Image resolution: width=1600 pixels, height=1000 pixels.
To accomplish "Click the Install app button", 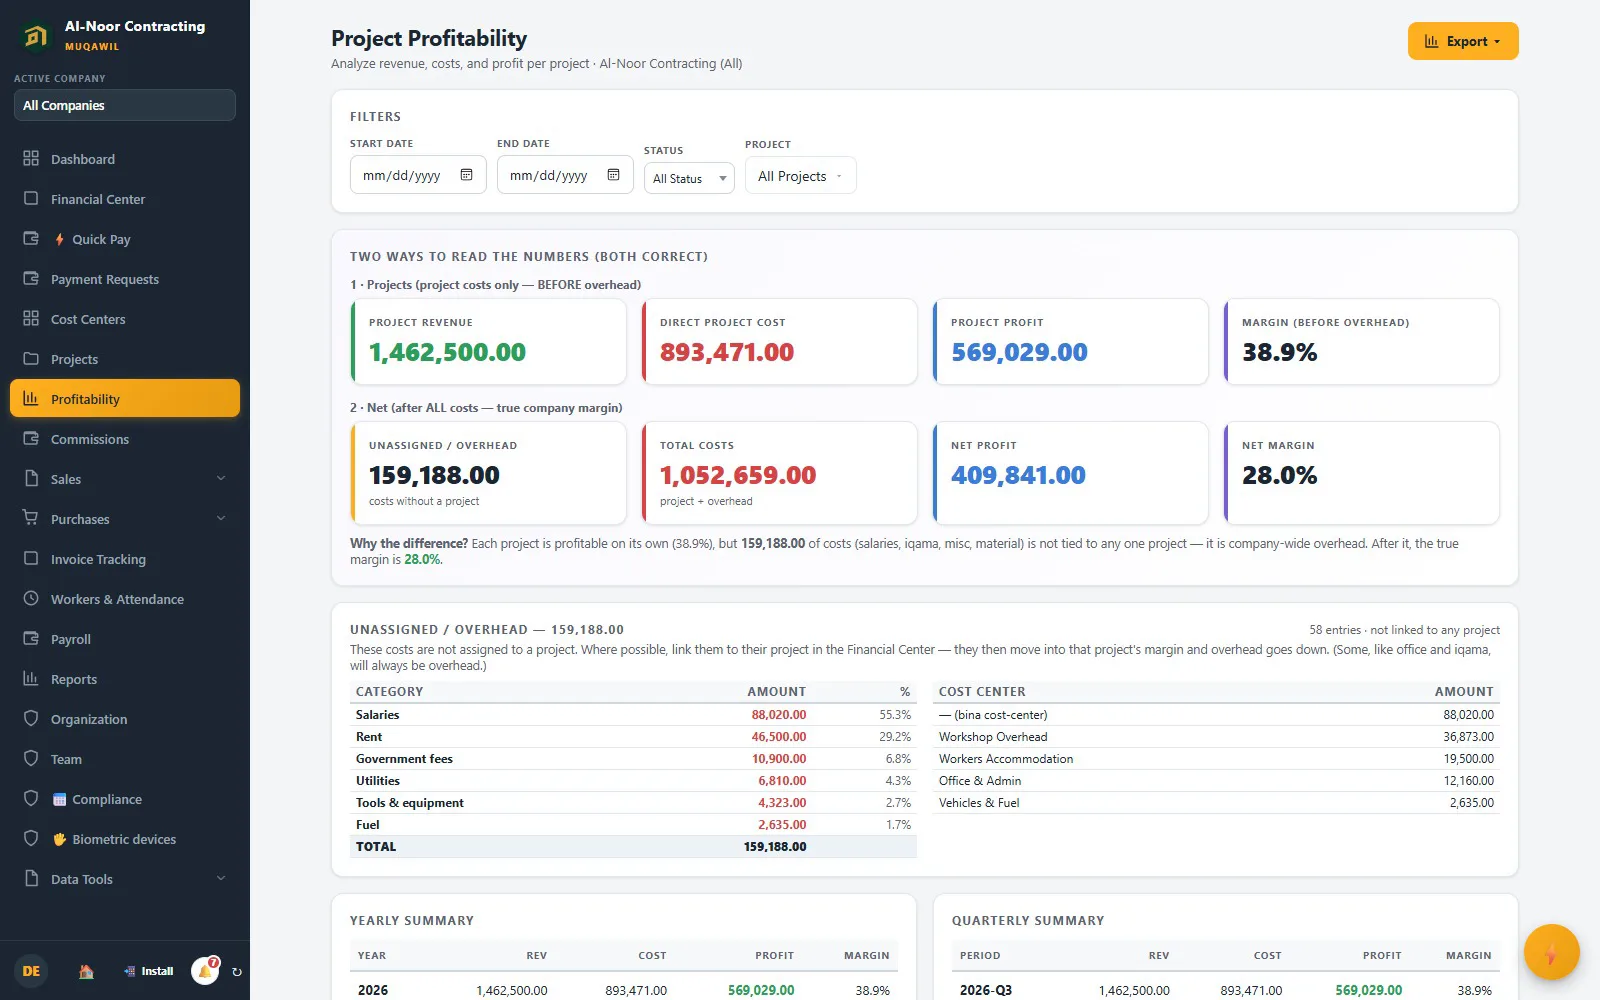I will point(149,971).
